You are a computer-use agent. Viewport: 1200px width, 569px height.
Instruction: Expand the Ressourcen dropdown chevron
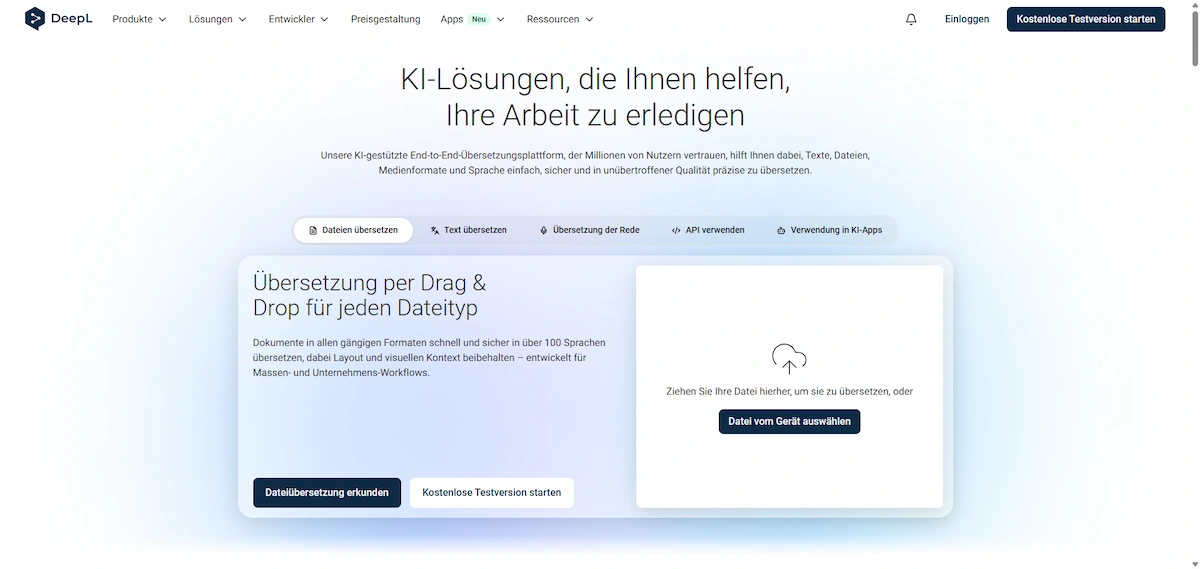coord(589,19)
